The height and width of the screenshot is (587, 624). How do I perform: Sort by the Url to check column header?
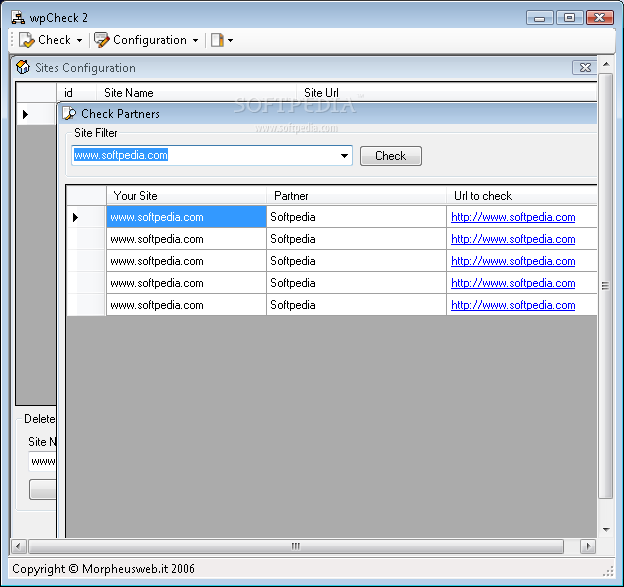522,195
